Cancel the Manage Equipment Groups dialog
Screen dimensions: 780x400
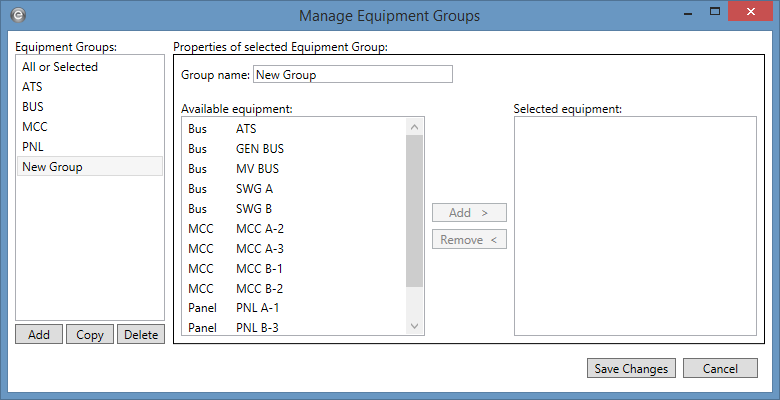720,369
